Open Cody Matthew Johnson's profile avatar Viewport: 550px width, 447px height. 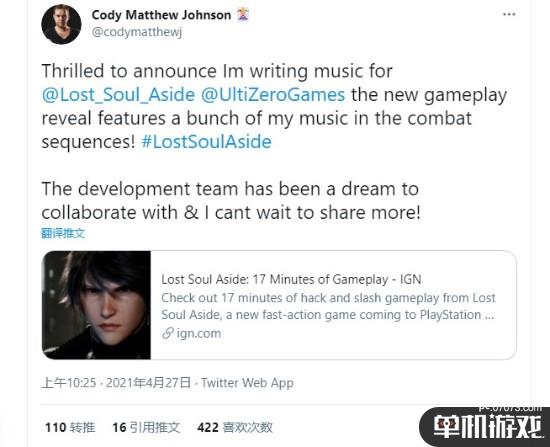(x=61, y=24)
